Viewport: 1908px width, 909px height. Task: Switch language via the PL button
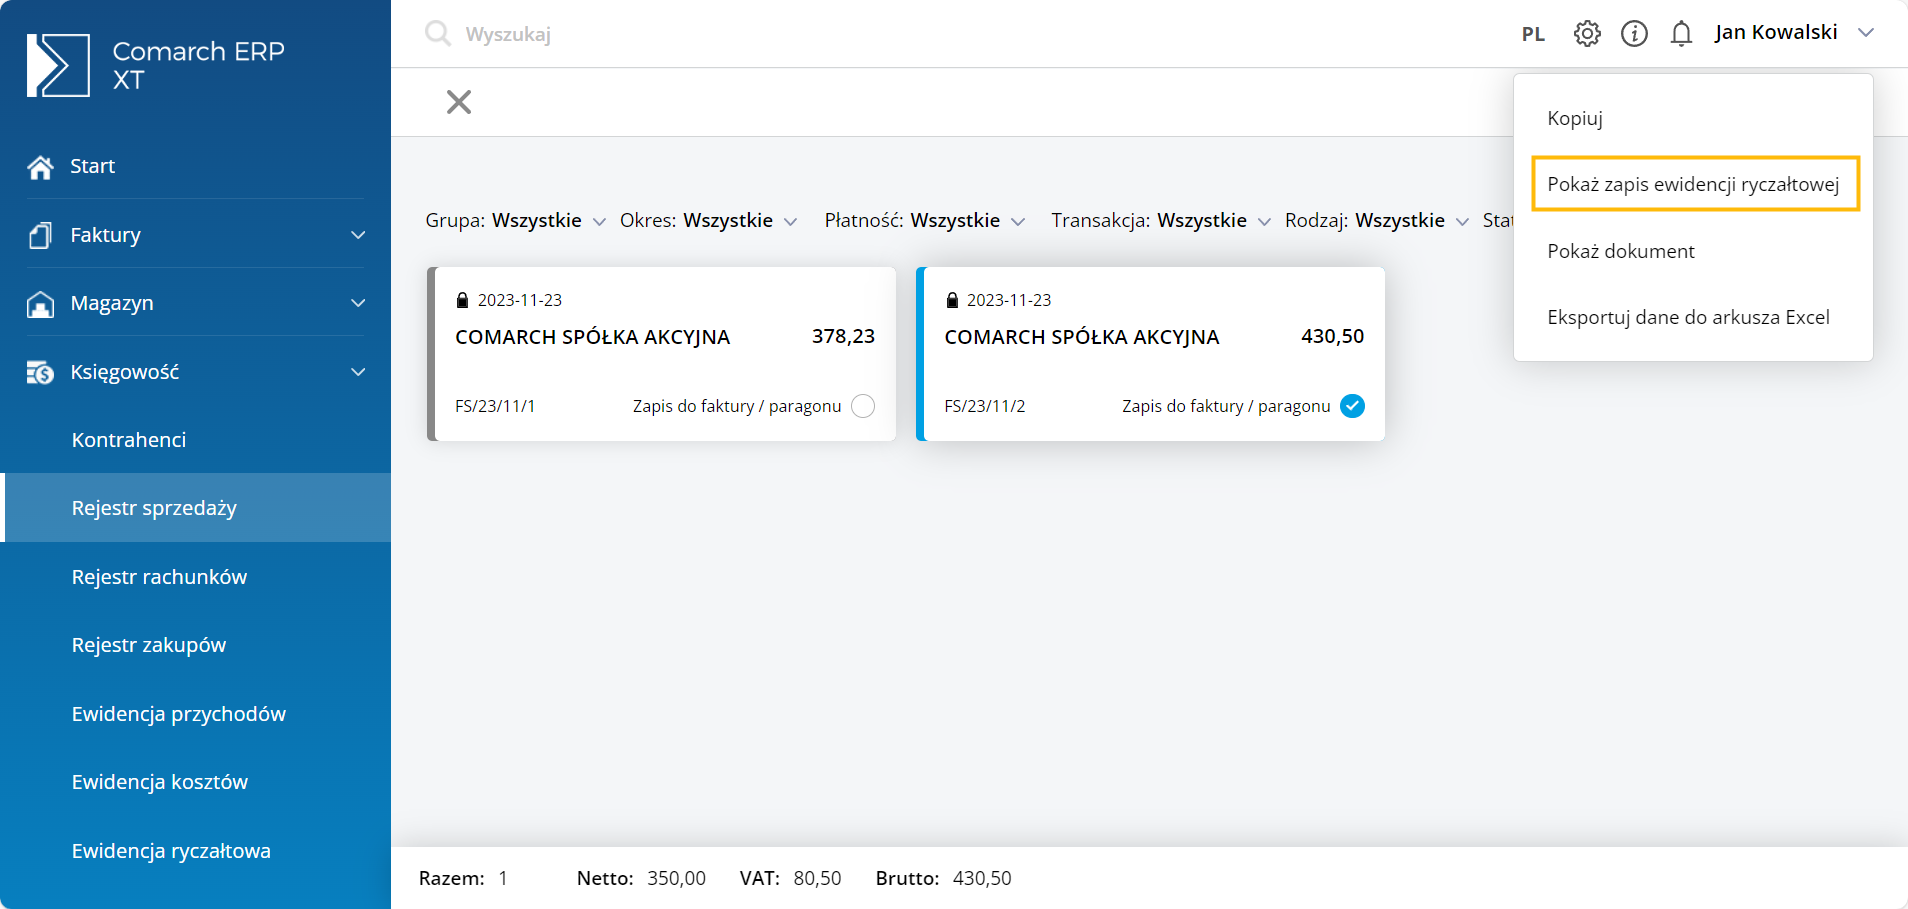1533,34
